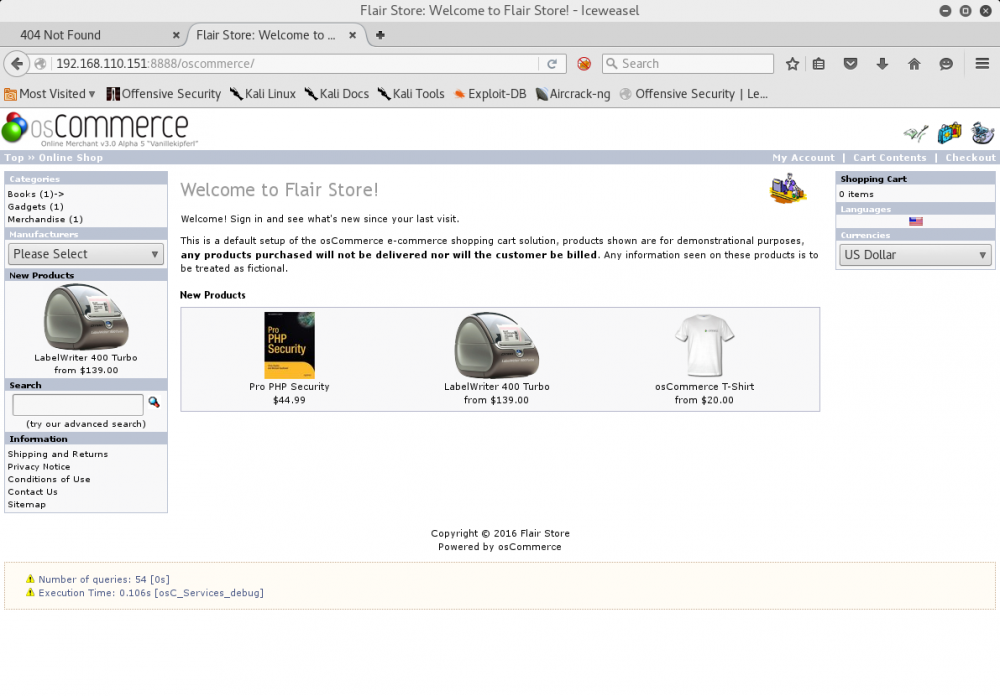Open the Iceweasel hamburger menu
Screen dimensions: 1000x696
point(982,64)
